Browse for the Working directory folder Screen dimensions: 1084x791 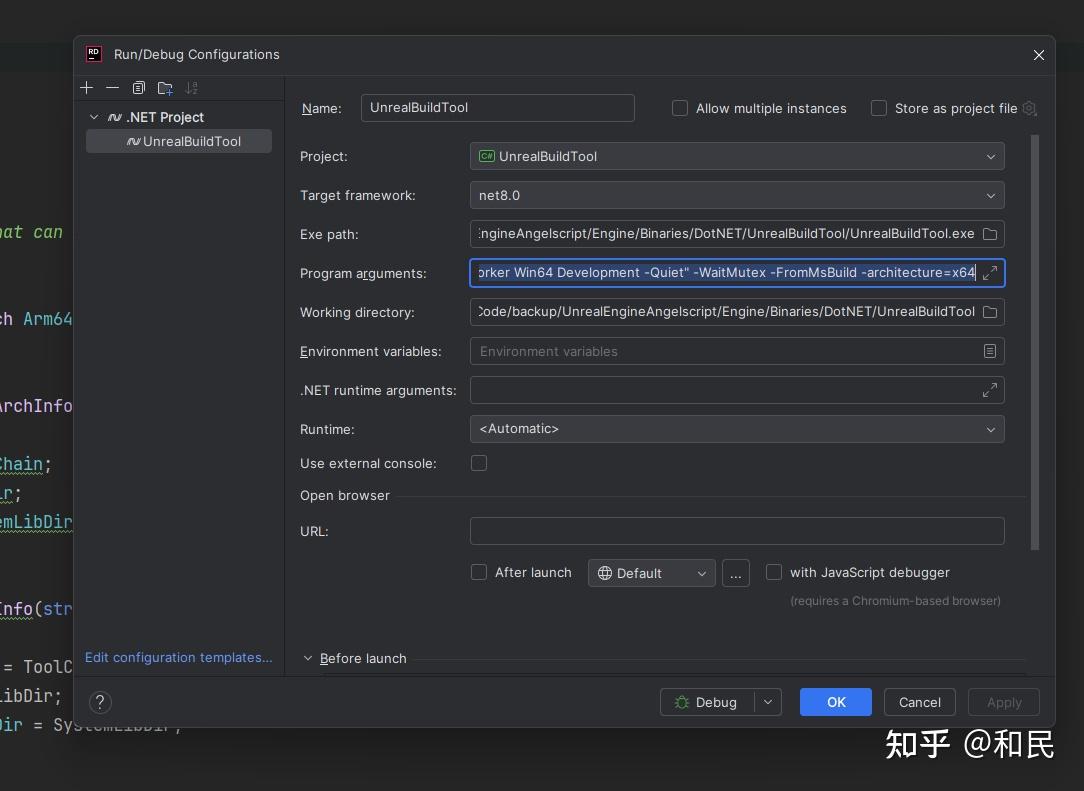pyautogui.click(x=990, y=312)
